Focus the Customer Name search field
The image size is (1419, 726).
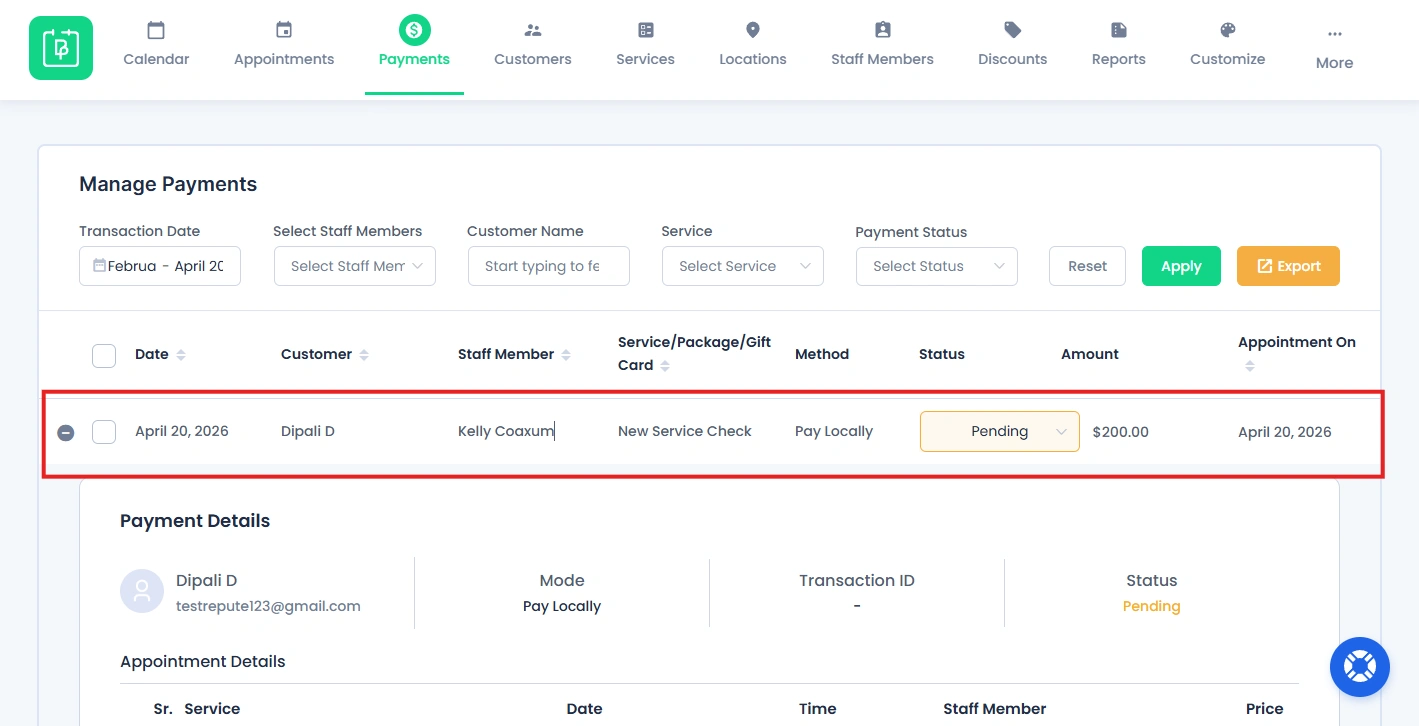(x=549, y=266)
